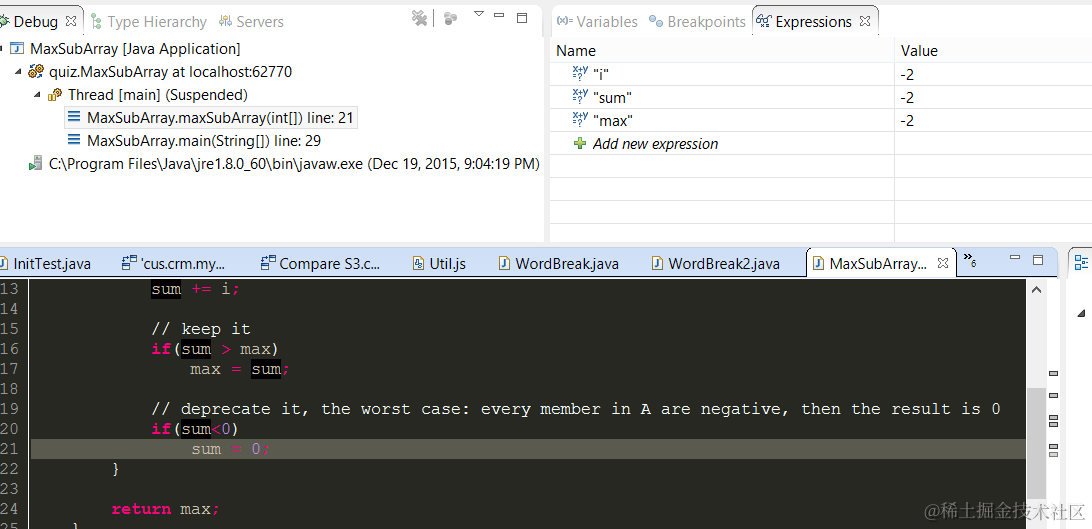Collapse the quiz.MaxSubArray at localhost node
1092x529 pixels.
18,72
